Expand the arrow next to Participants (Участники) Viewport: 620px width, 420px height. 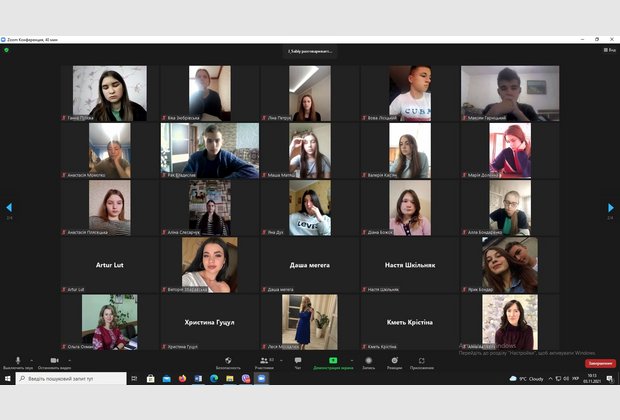coord(278,359)
